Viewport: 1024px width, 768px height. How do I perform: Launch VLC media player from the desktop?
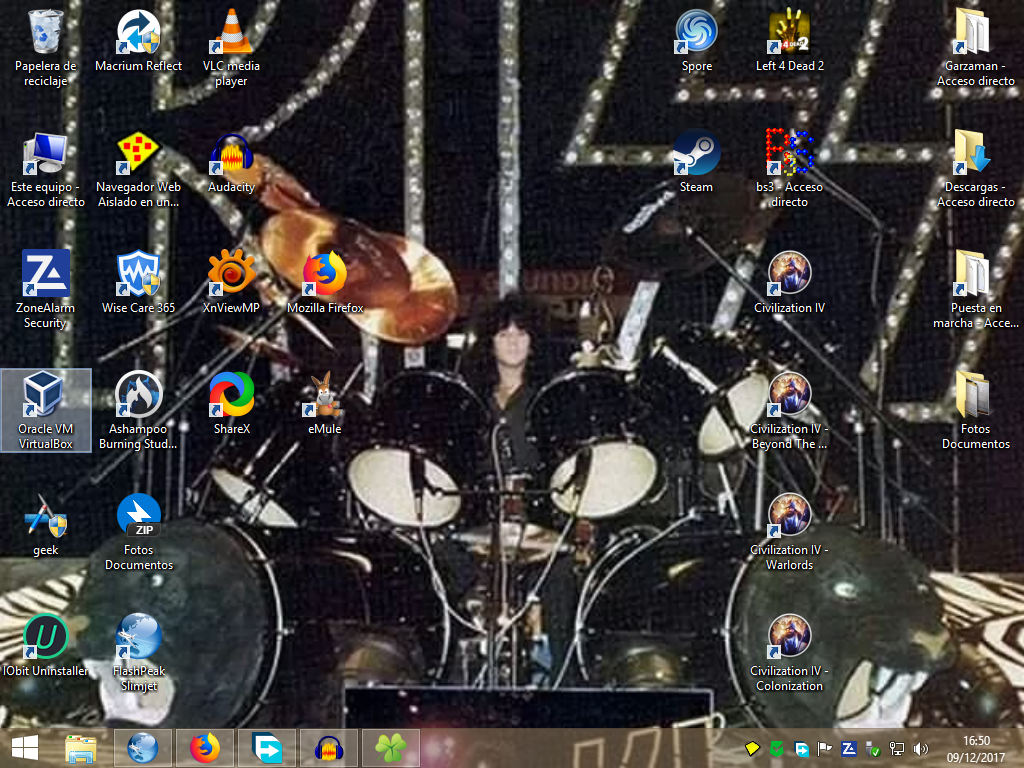pyautogui.click(x=231, y=47)
